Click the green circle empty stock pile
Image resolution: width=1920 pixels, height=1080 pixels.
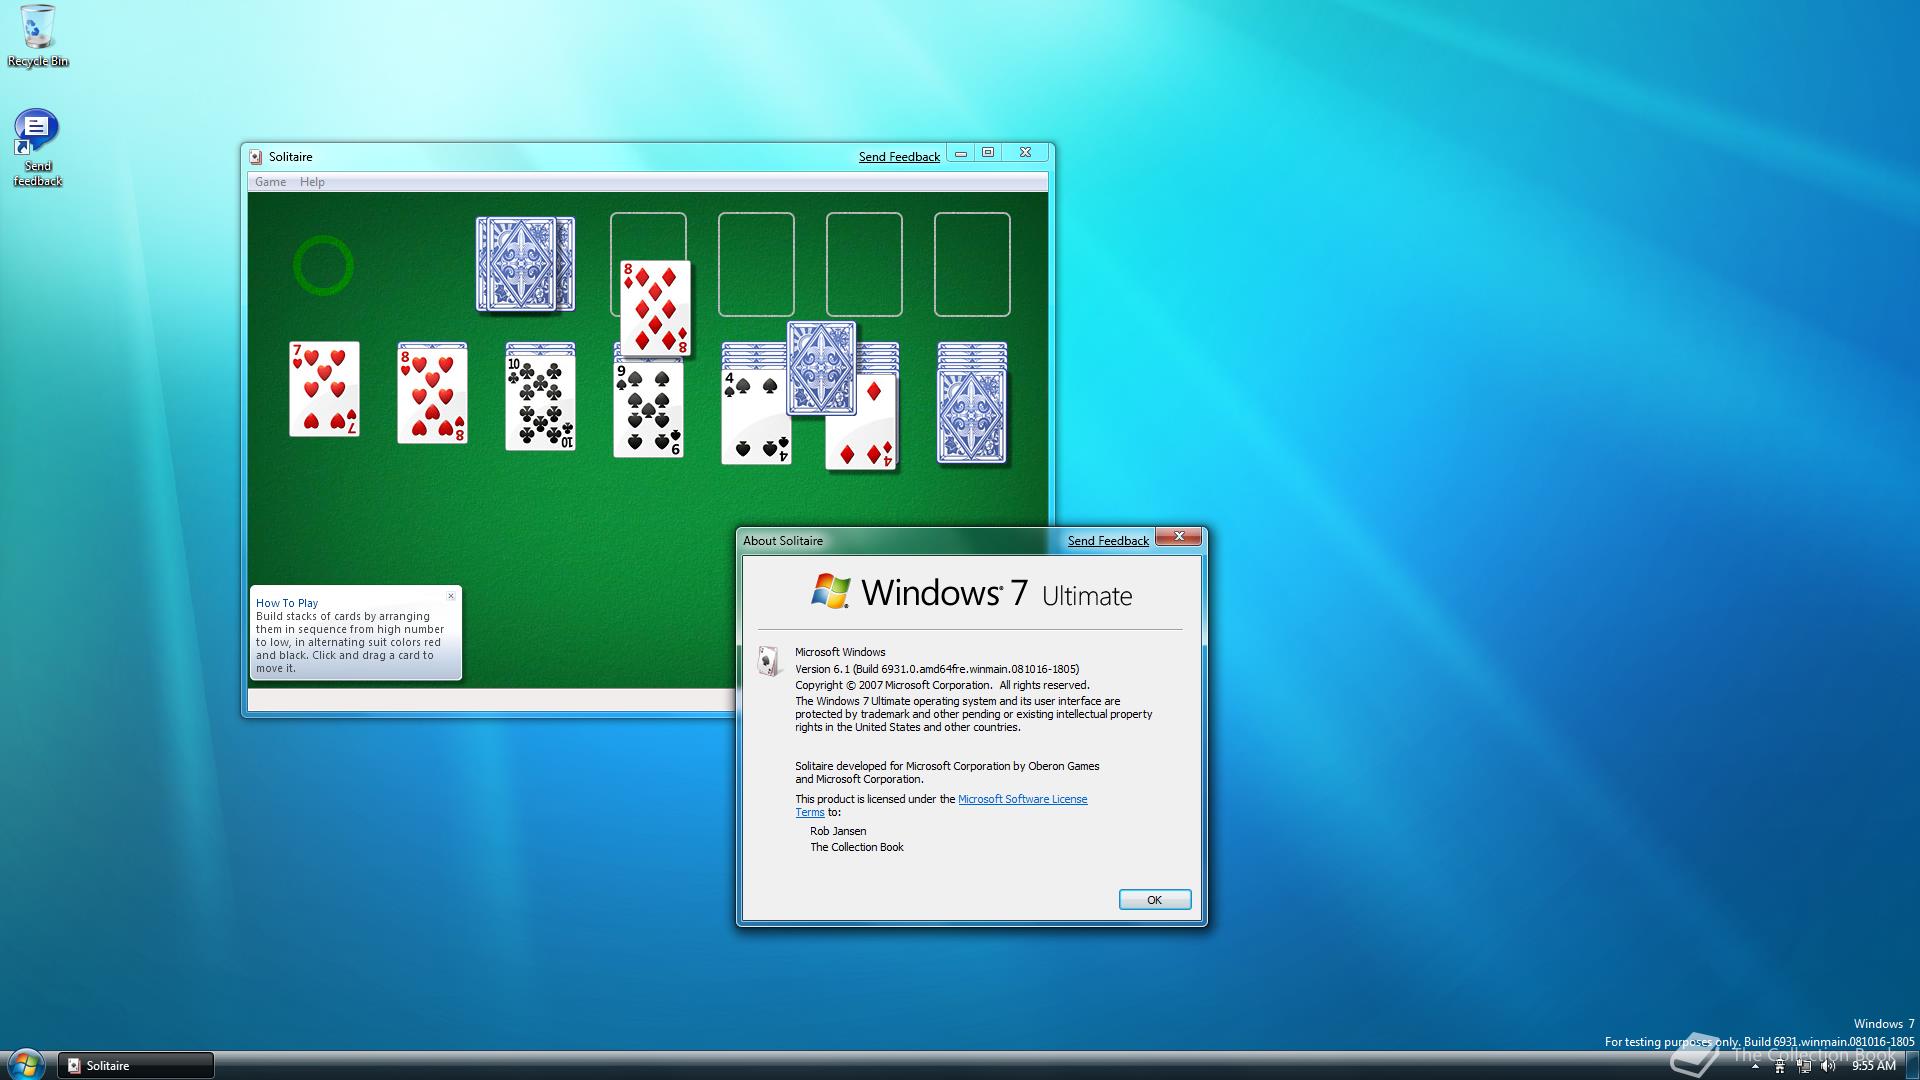point(323,265)
